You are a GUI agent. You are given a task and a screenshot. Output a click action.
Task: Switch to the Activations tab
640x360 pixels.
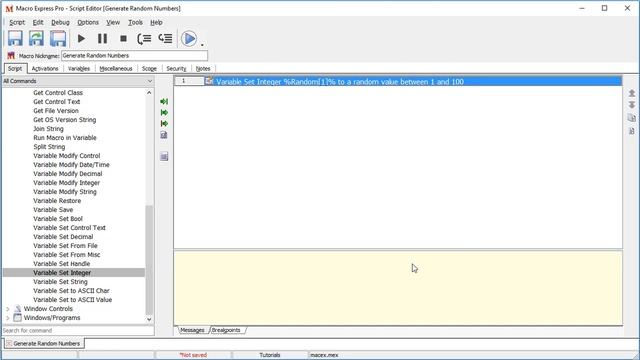(45, 69)
